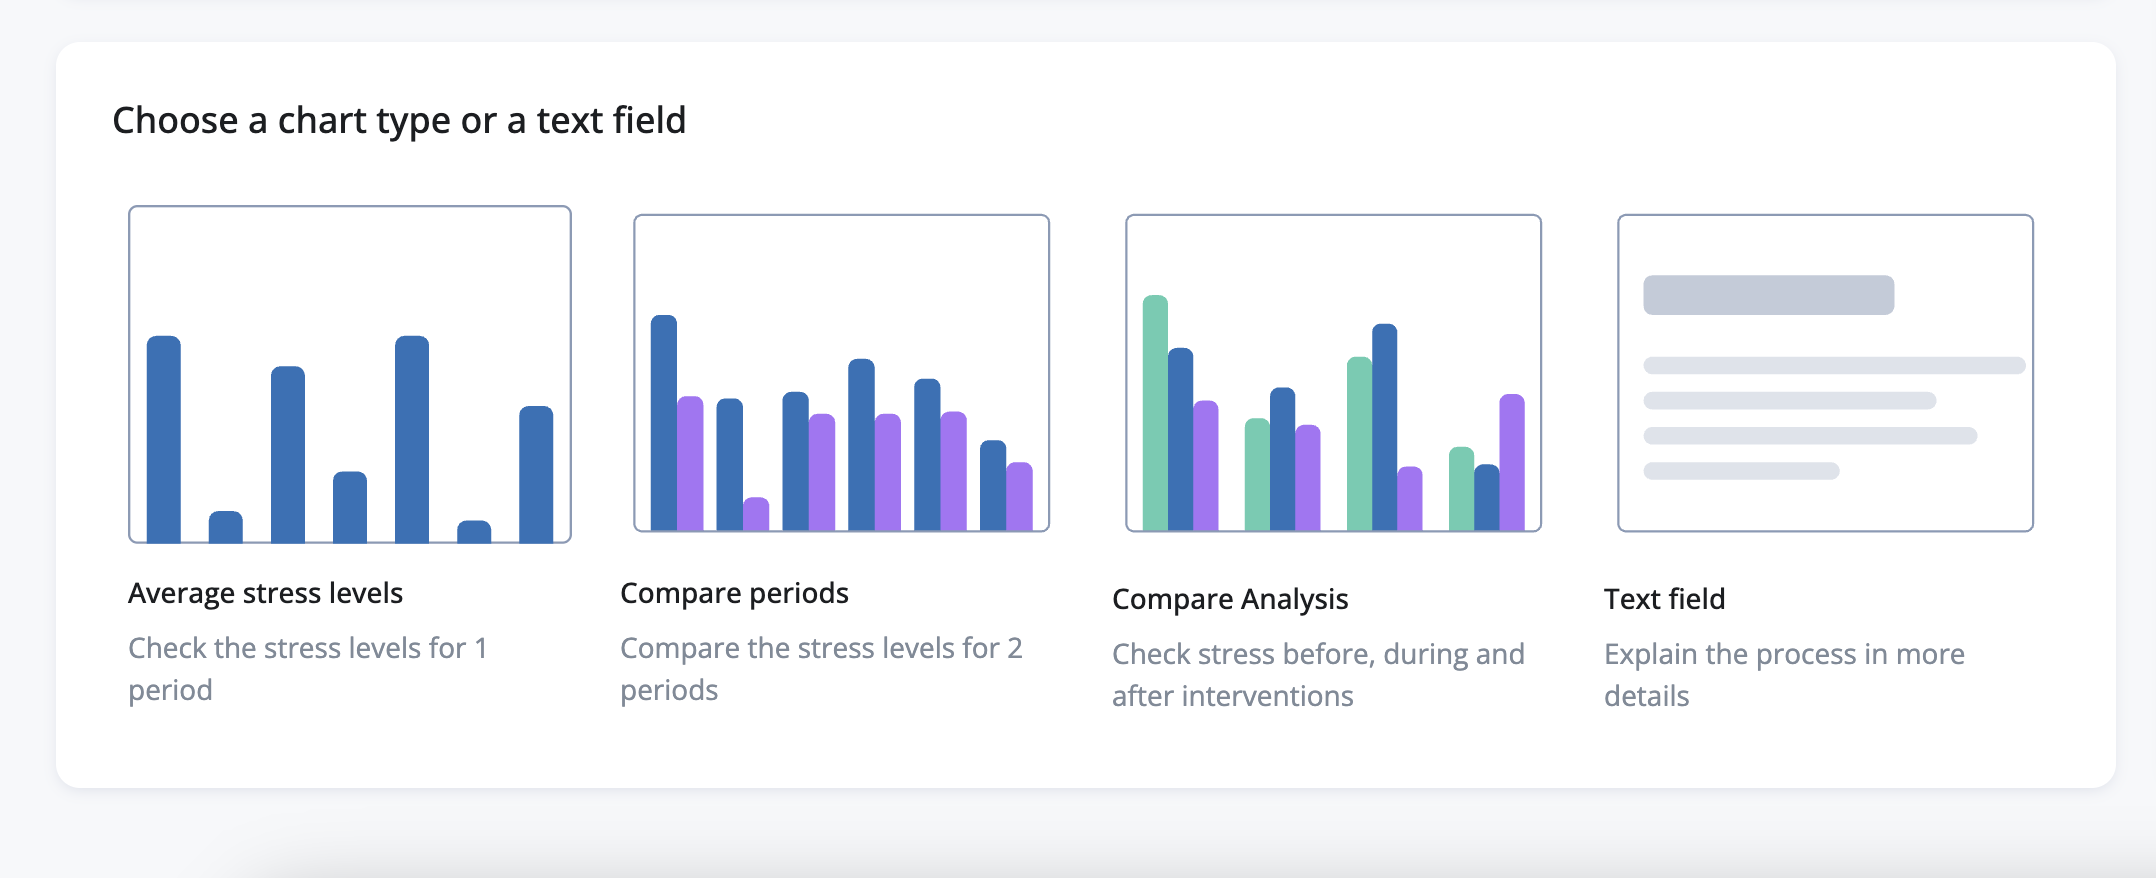This screenshot has width=2156, height=878.
Task: Select the Average stress levels chart thumbnail
Action: click(x=349, y=374)
